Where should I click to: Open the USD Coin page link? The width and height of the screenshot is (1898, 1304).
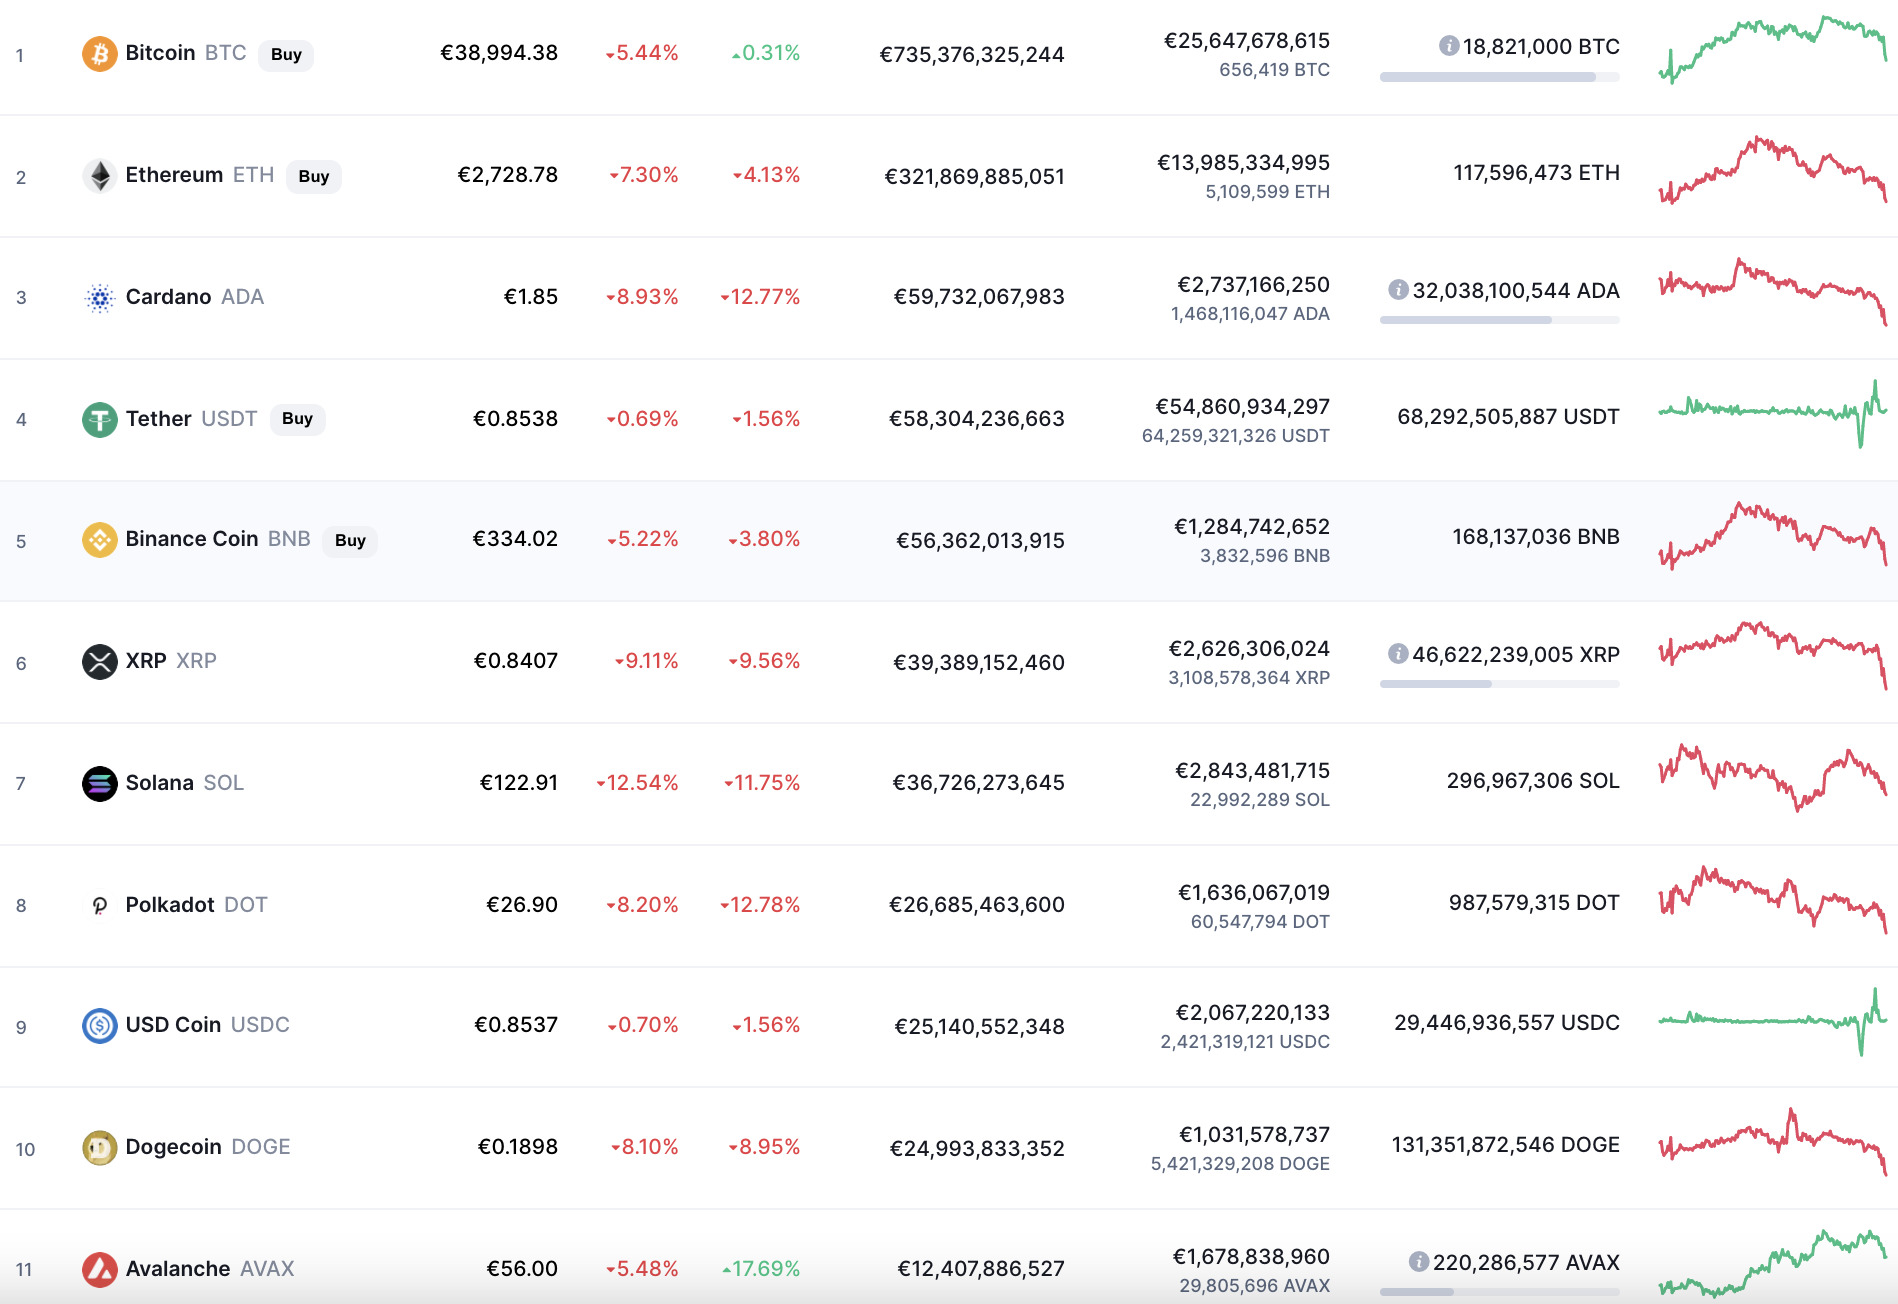coord(208,1025)
